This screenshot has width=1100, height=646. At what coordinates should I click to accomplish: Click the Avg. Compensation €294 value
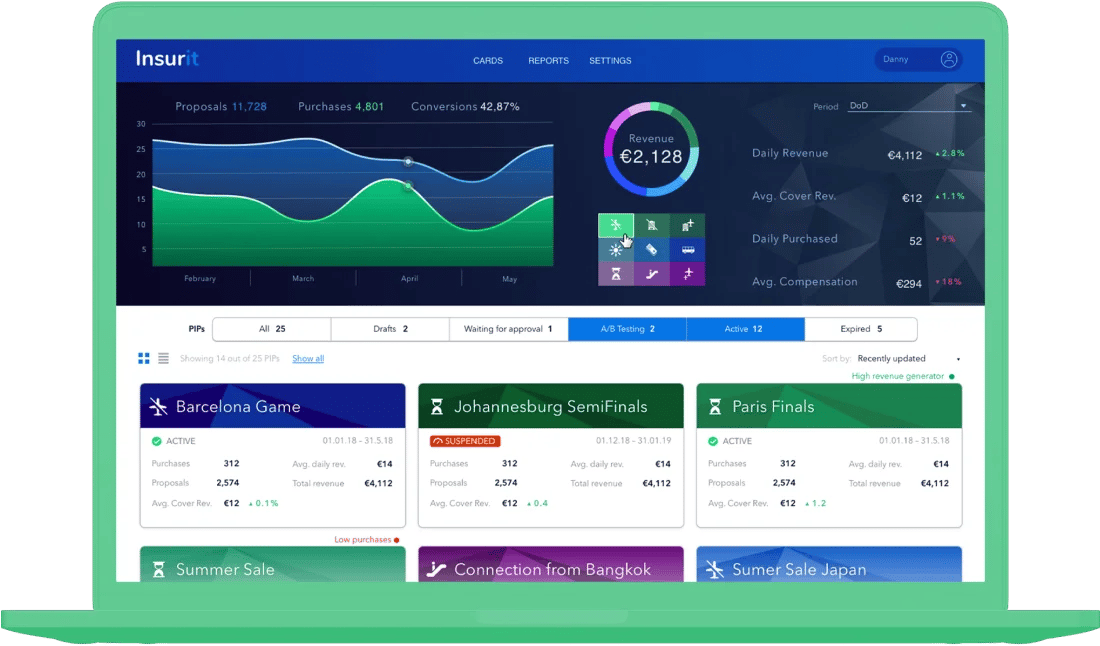pyautogui.click(x=909, y=283)
